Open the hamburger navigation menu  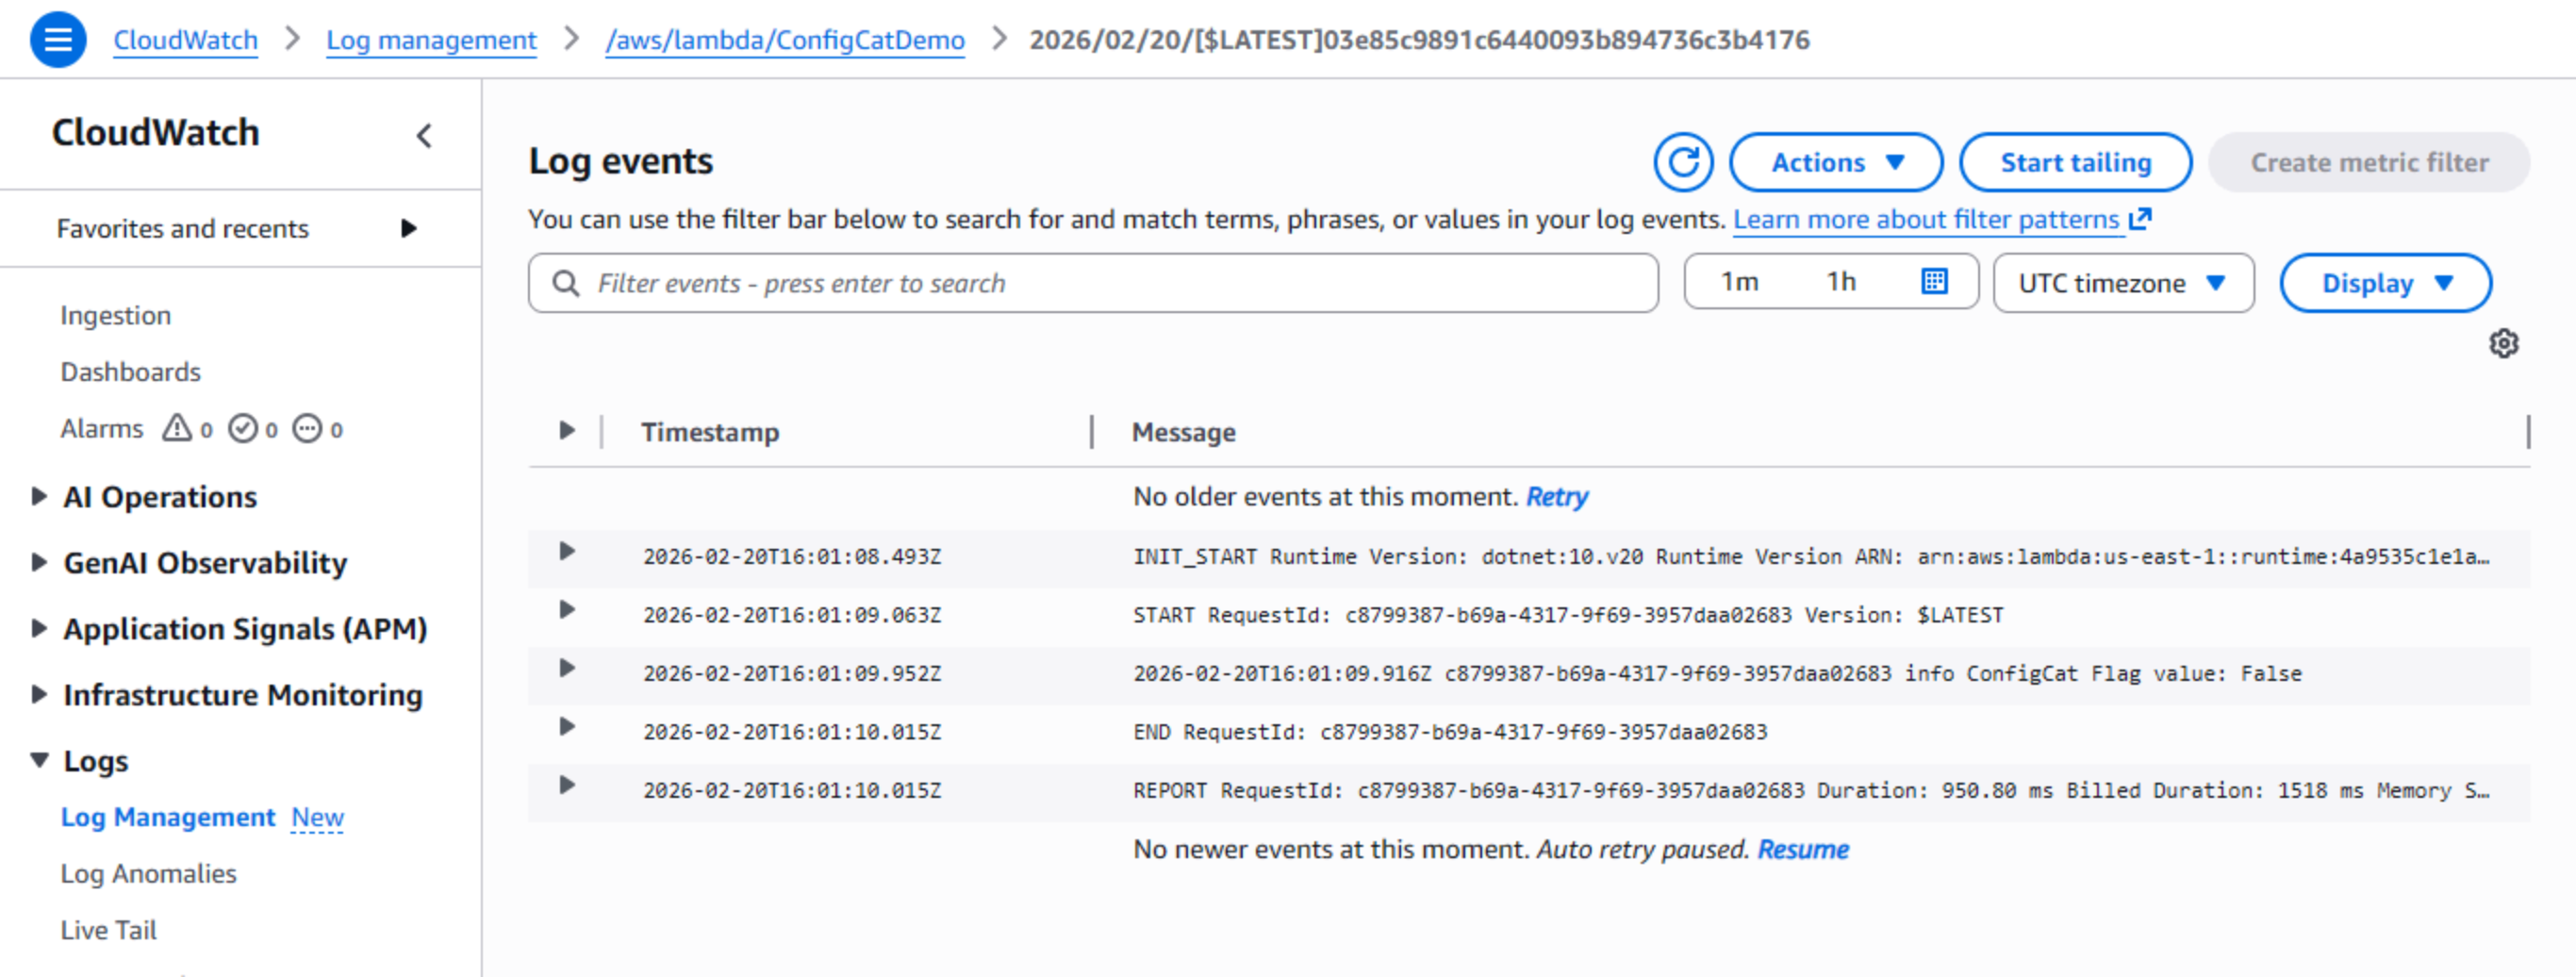pyautogui.click(x=58, y=40)
